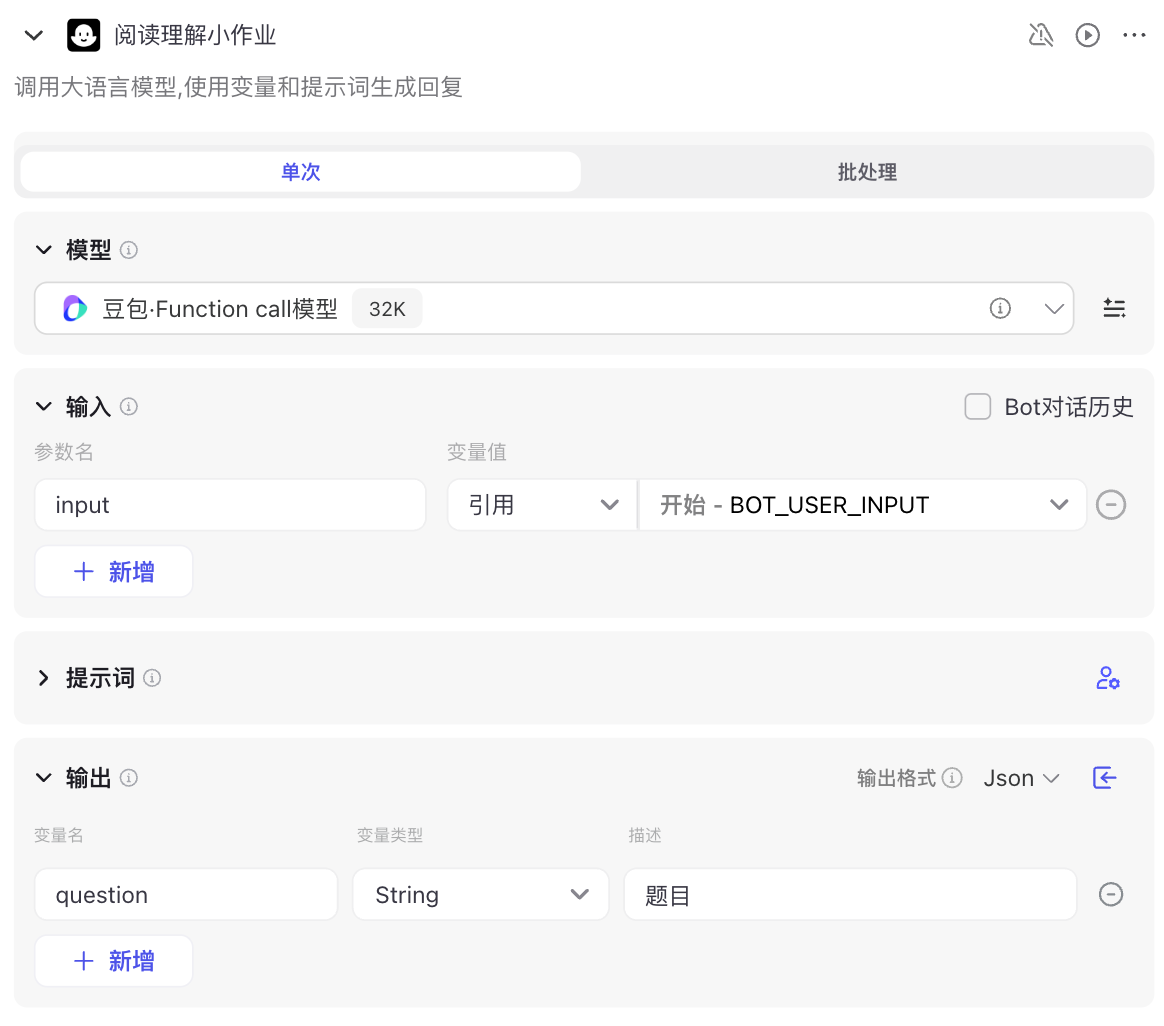Open model parameter settings sliders icon
The width and height of the screenshot is (1164, 1026).
(1114, 308)
